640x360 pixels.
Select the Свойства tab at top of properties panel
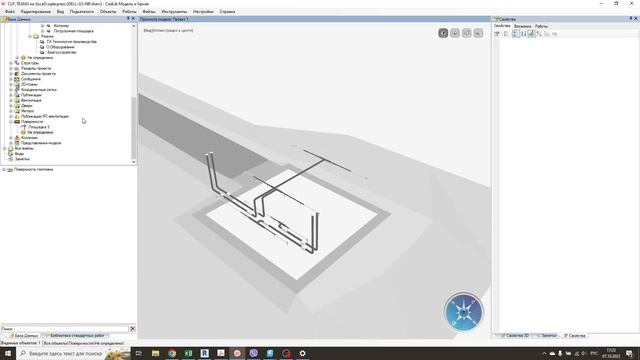click(502, 26)
